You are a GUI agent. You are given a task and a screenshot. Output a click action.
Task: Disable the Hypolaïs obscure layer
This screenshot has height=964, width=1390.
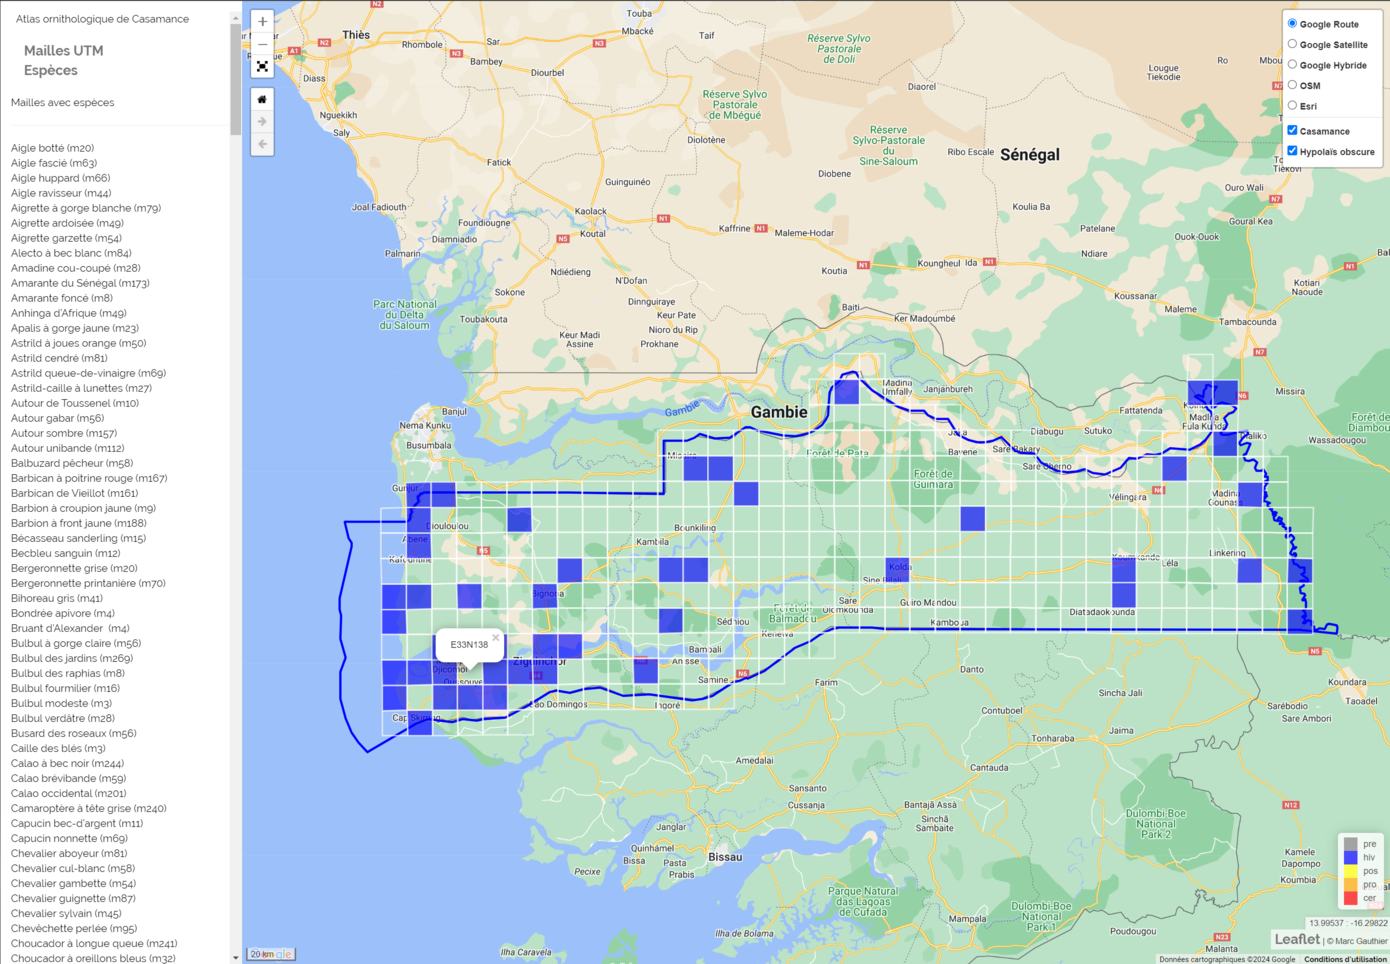[x=1293, y=151]
